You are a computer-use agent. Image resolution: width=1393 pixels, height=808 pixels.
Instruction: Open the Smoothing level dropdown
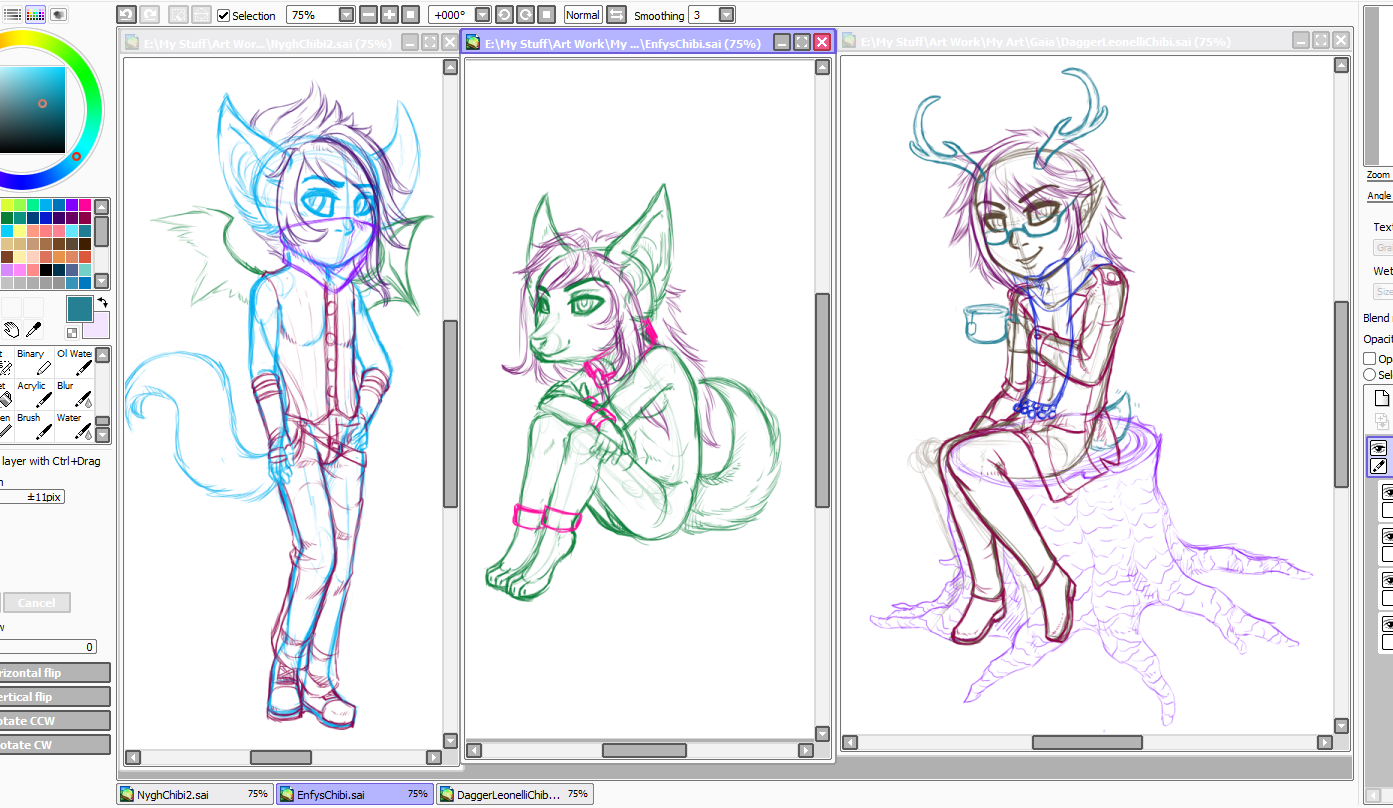click(726, 15)
